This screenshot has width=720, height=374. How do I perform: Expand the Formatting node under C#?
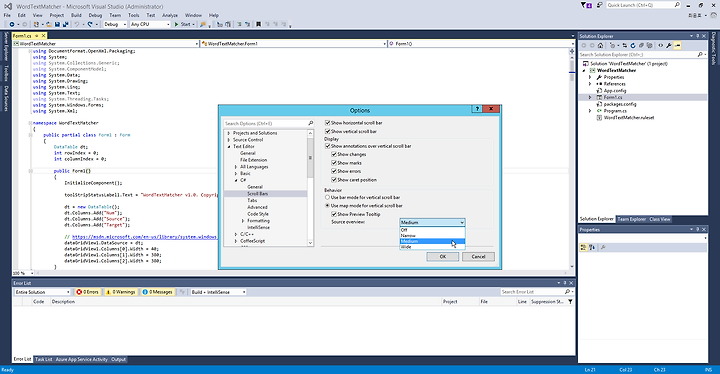[x=243, y=221]
